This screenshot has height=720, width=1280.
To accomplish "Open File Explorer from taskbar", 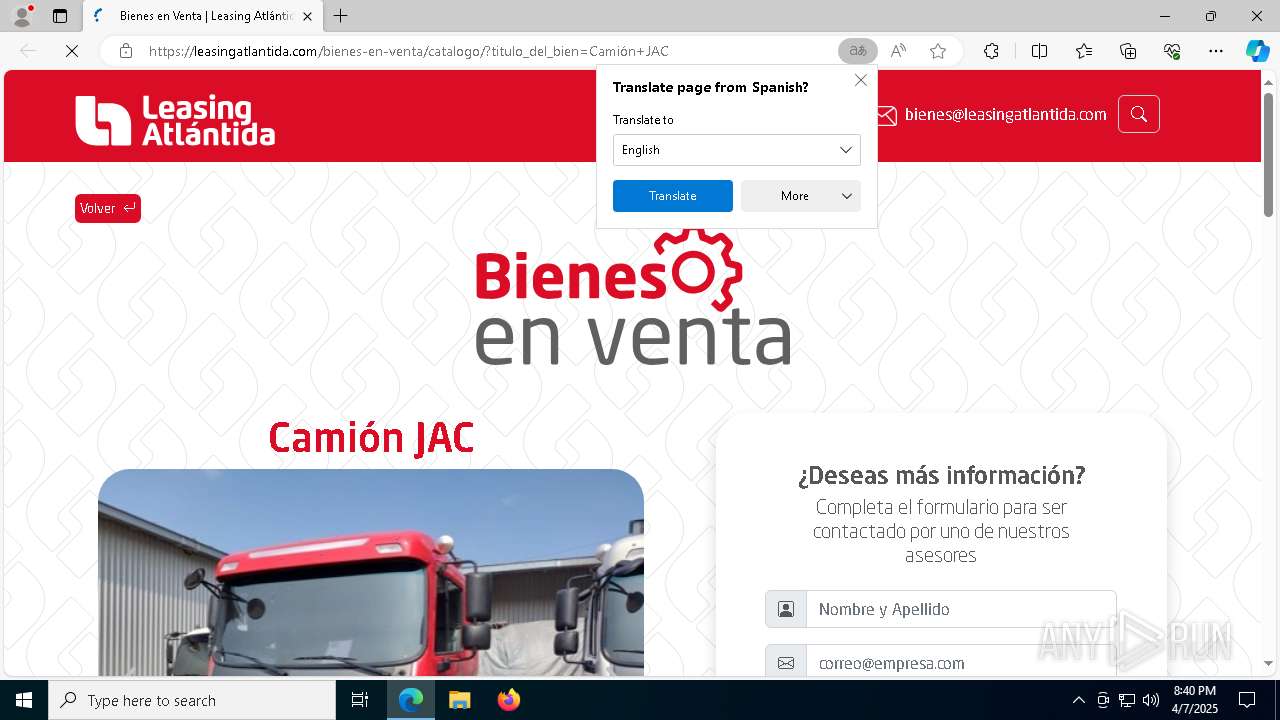I will point(459,700).
